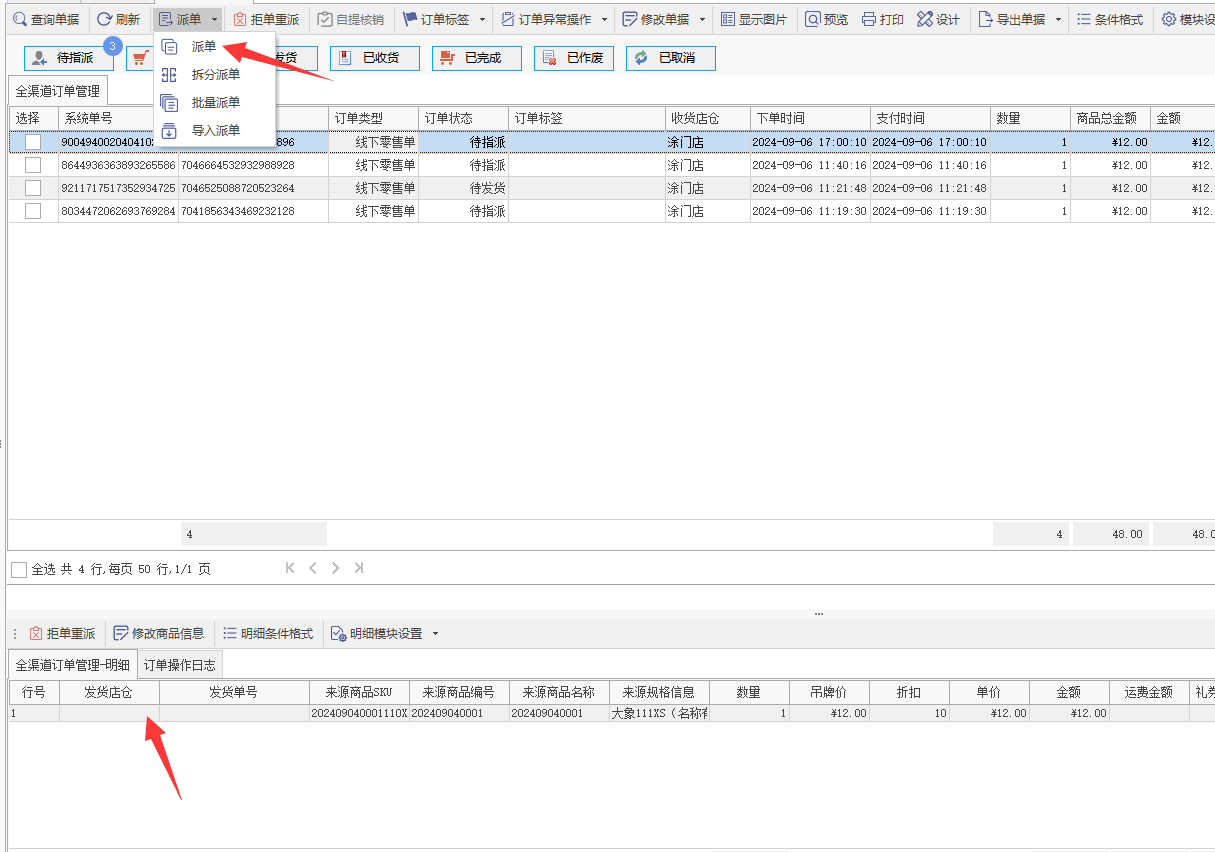Viewport: 1215px width, 852px height.
Task: Sort by 订单状态 column header
Action: point(463,118)
